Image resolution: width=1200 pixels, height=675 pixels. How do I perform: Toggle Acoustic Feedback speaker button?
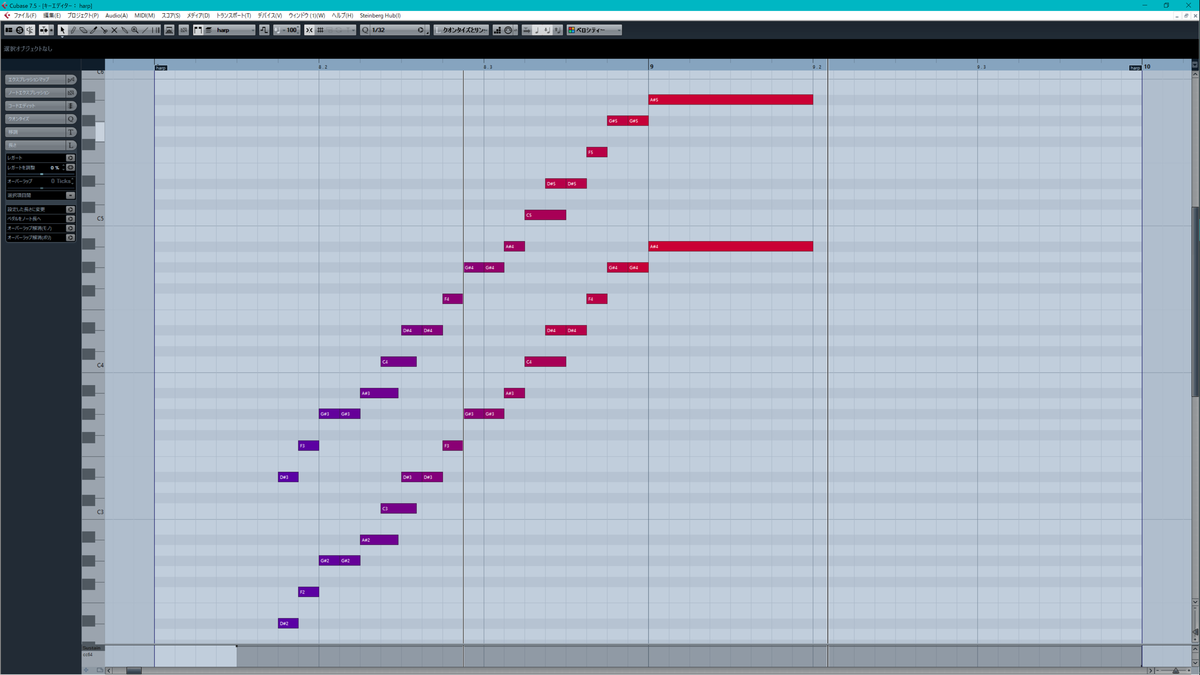click(30, 30)
